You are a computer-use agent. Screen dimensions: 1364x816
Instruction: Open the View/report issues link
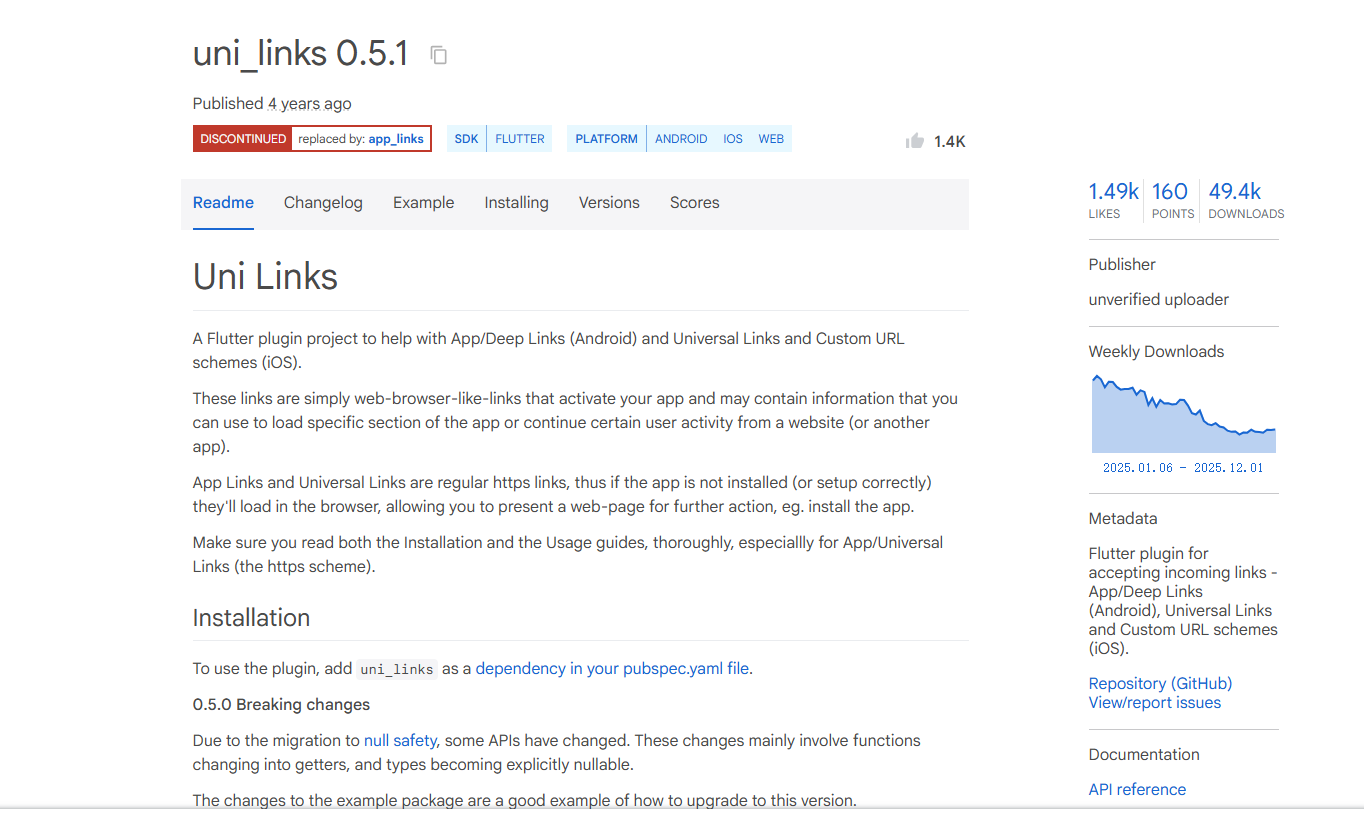(x=1154, y=703)
